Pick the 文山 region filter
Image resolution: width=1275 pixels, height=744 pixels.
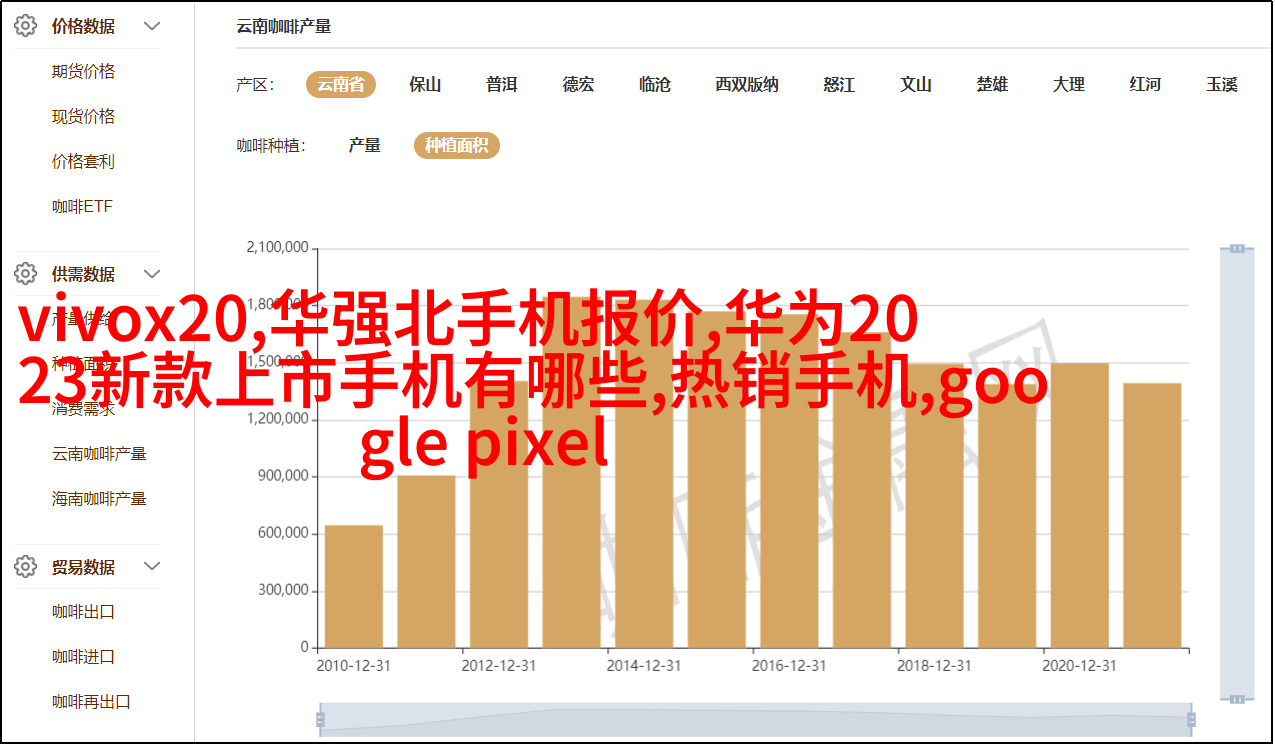[x=916, y=85]
